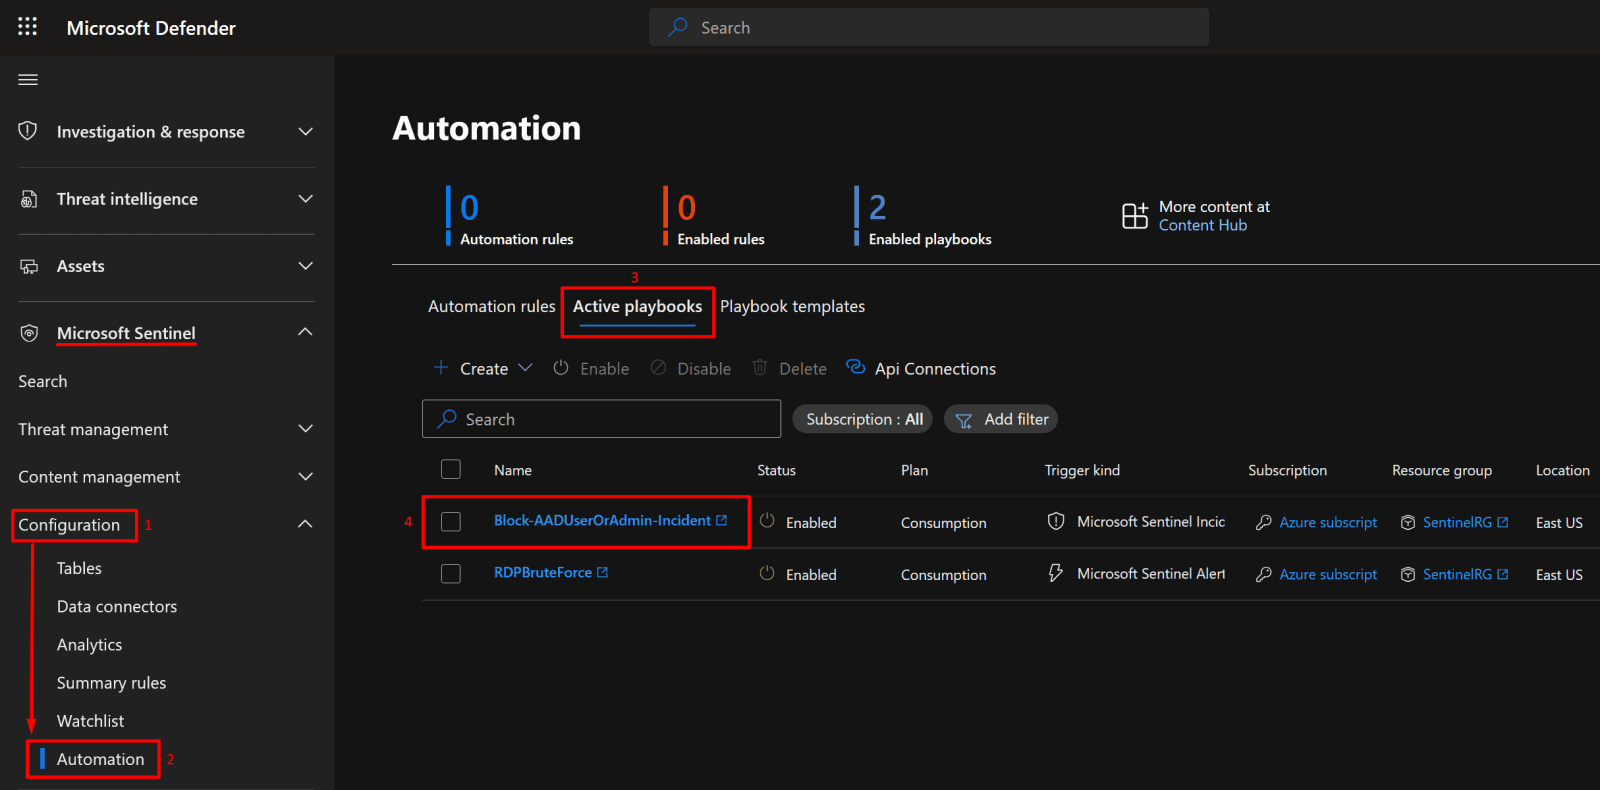The height and width of the screenshot is (790, 1600).
Task: Select Data connectors in the sidebar
Action: [117, 607]
